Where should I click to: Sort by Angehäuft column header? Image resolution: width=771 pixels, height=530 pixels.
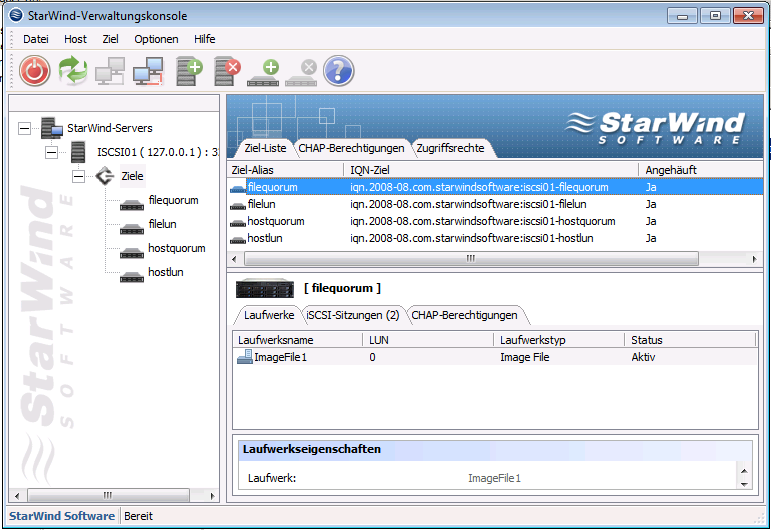(x=701, y=170)
